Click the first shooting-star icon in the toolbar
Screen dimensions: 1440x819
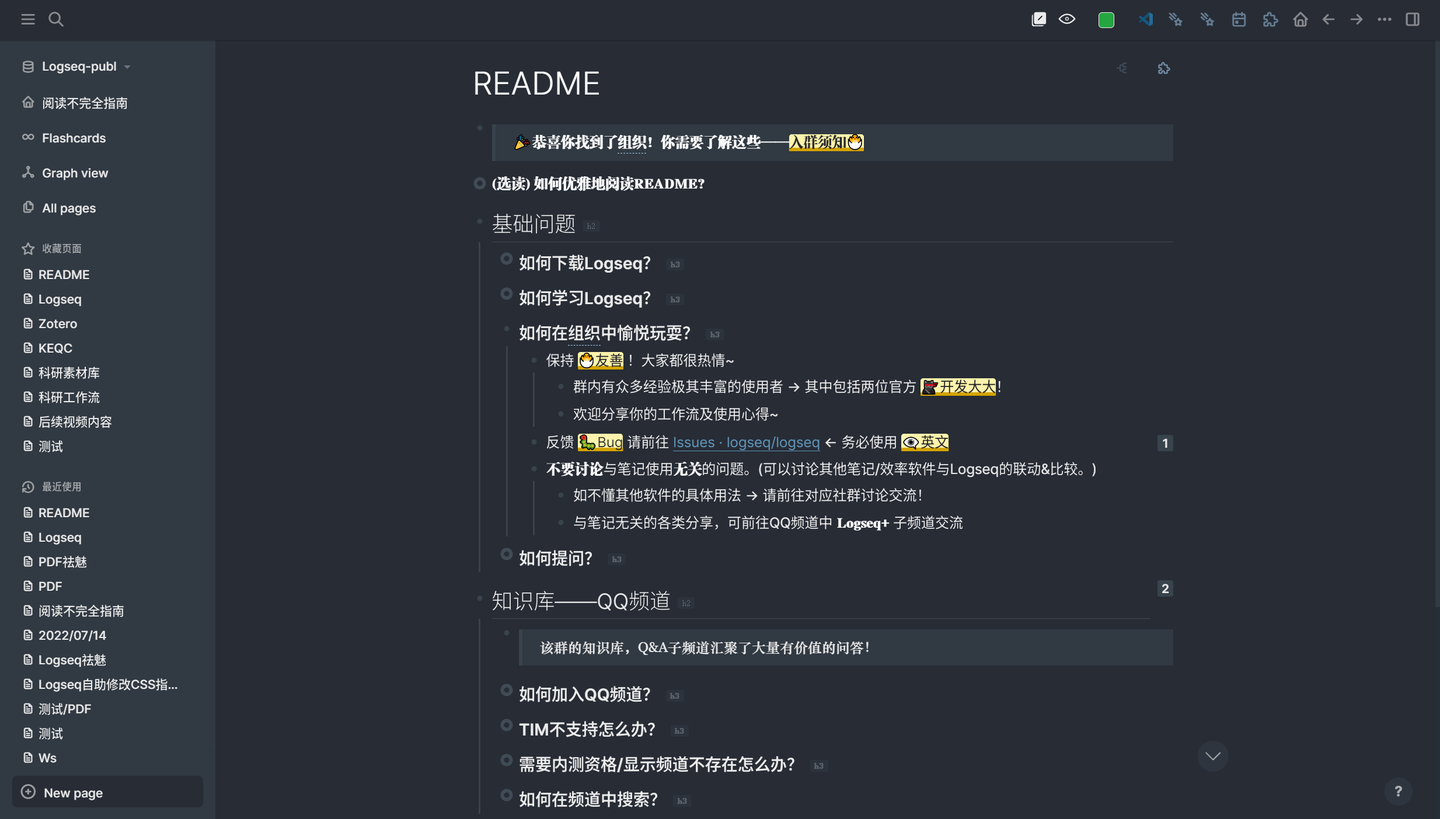(x=1175, y=19)
